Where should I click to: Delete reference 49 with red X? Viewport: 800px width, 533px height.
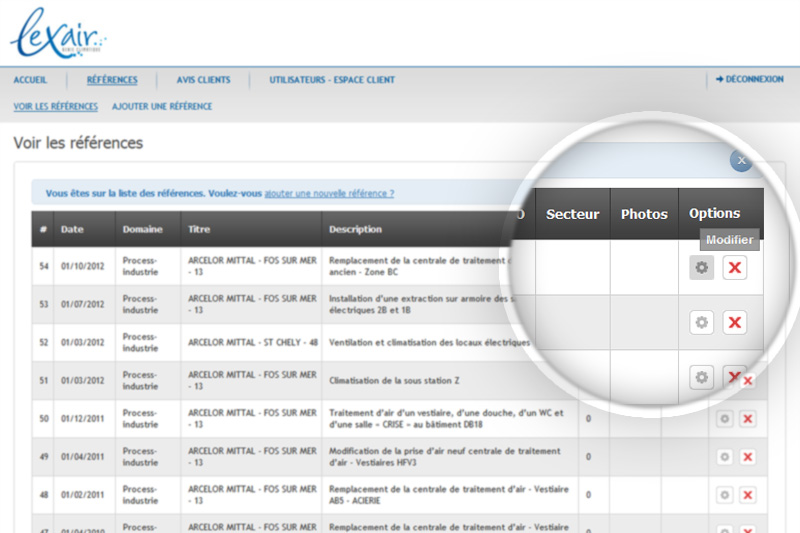(747, 457)
